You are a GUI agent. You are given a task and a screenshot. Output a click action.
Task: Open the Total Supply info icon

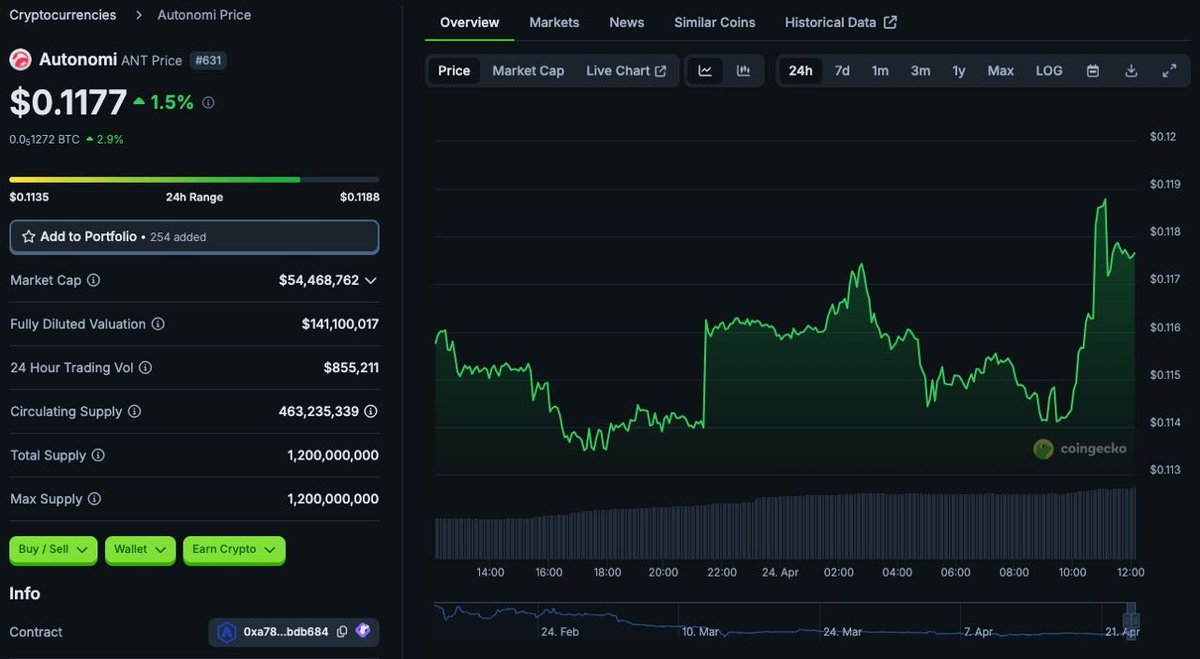tap(98, 455)
